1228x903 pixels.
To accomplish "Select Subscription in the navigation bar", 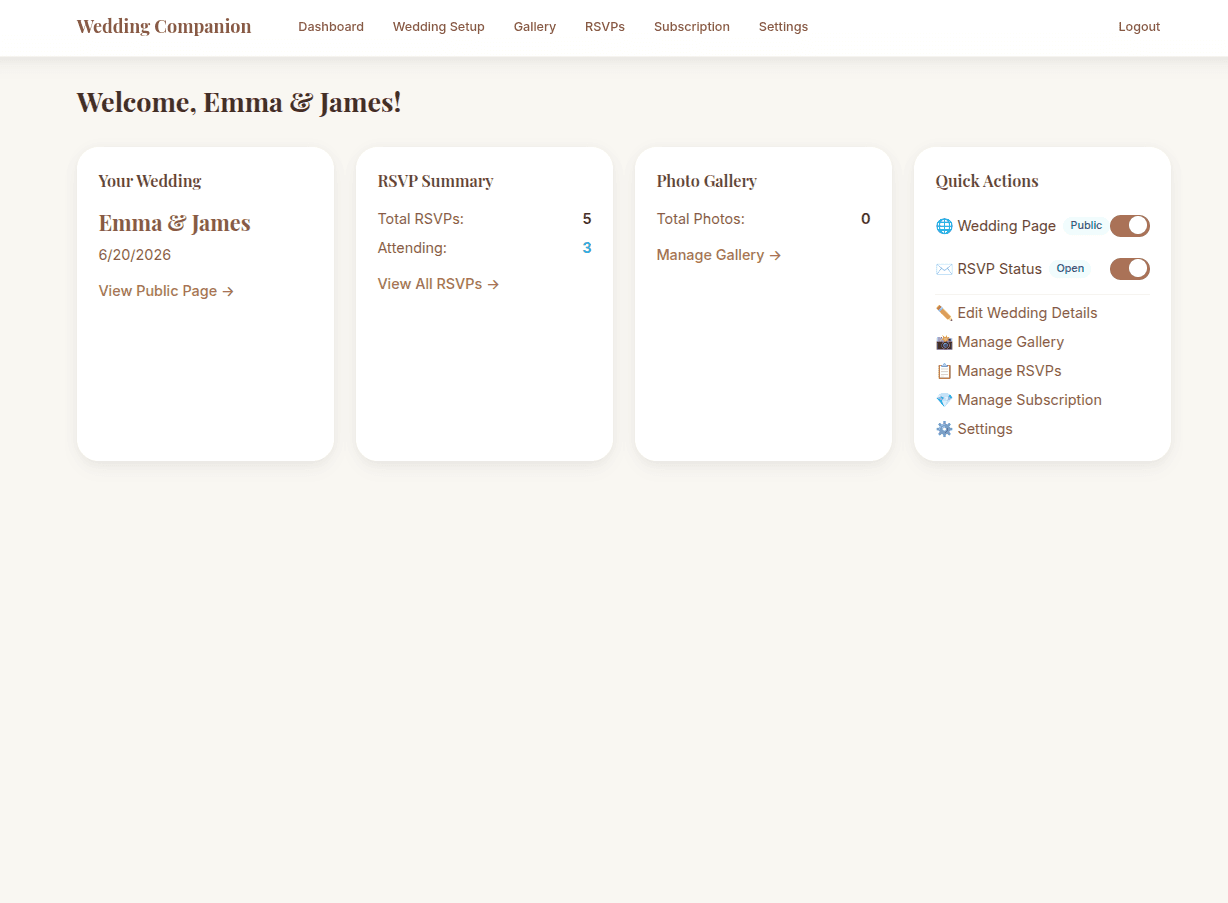I will (691, 27).
